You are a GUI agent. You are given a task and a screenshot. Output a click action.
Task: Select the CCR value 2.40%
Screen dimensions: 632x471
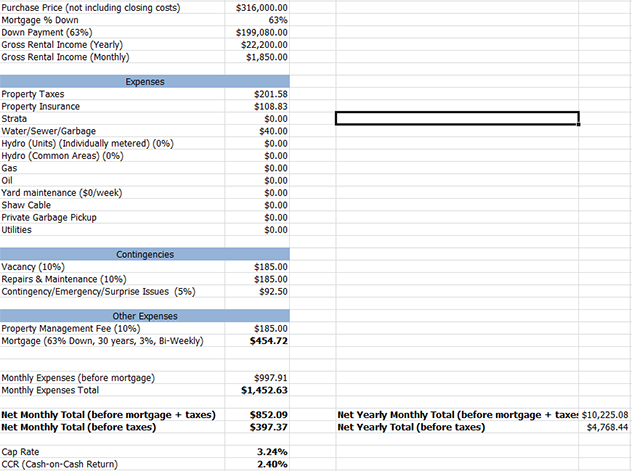(x=272, y=464)
